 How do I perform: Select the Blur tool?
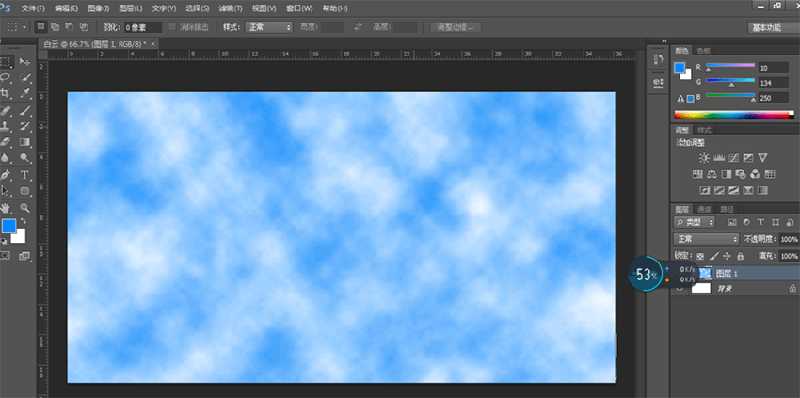coord(6,158)
